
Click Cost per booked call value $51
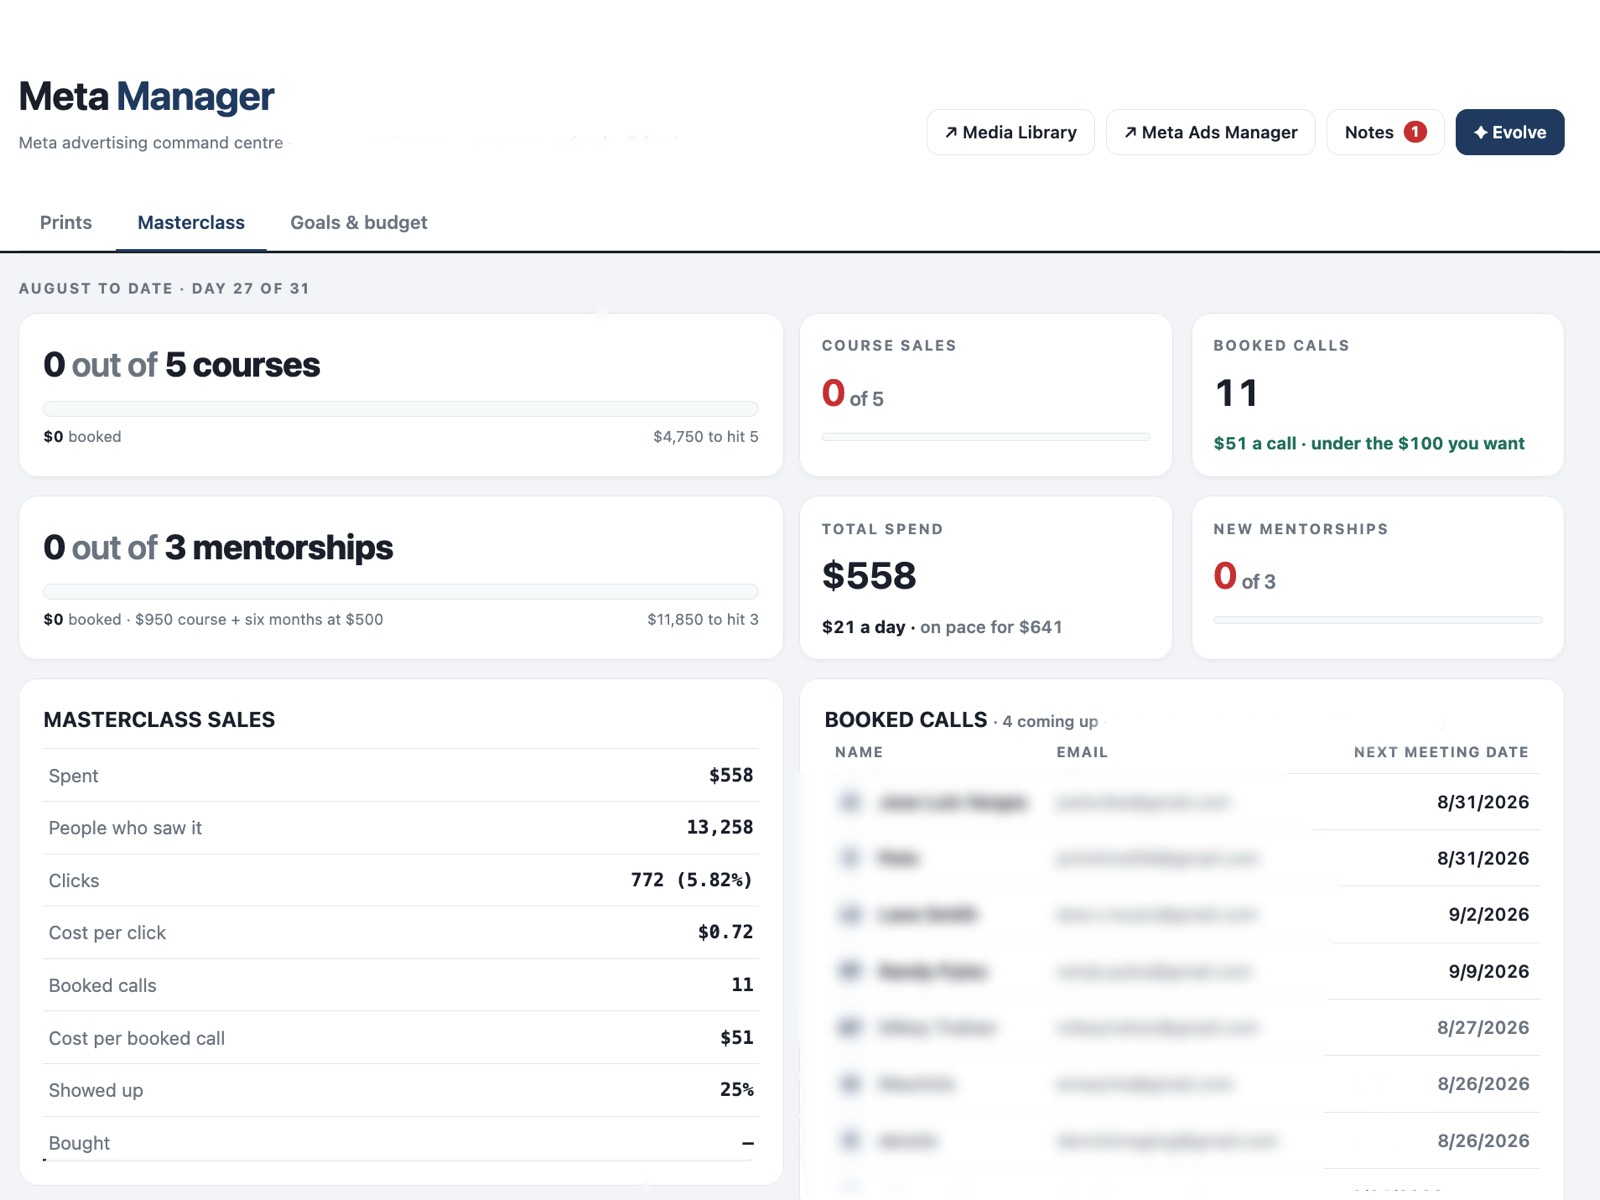[737, 1038]
